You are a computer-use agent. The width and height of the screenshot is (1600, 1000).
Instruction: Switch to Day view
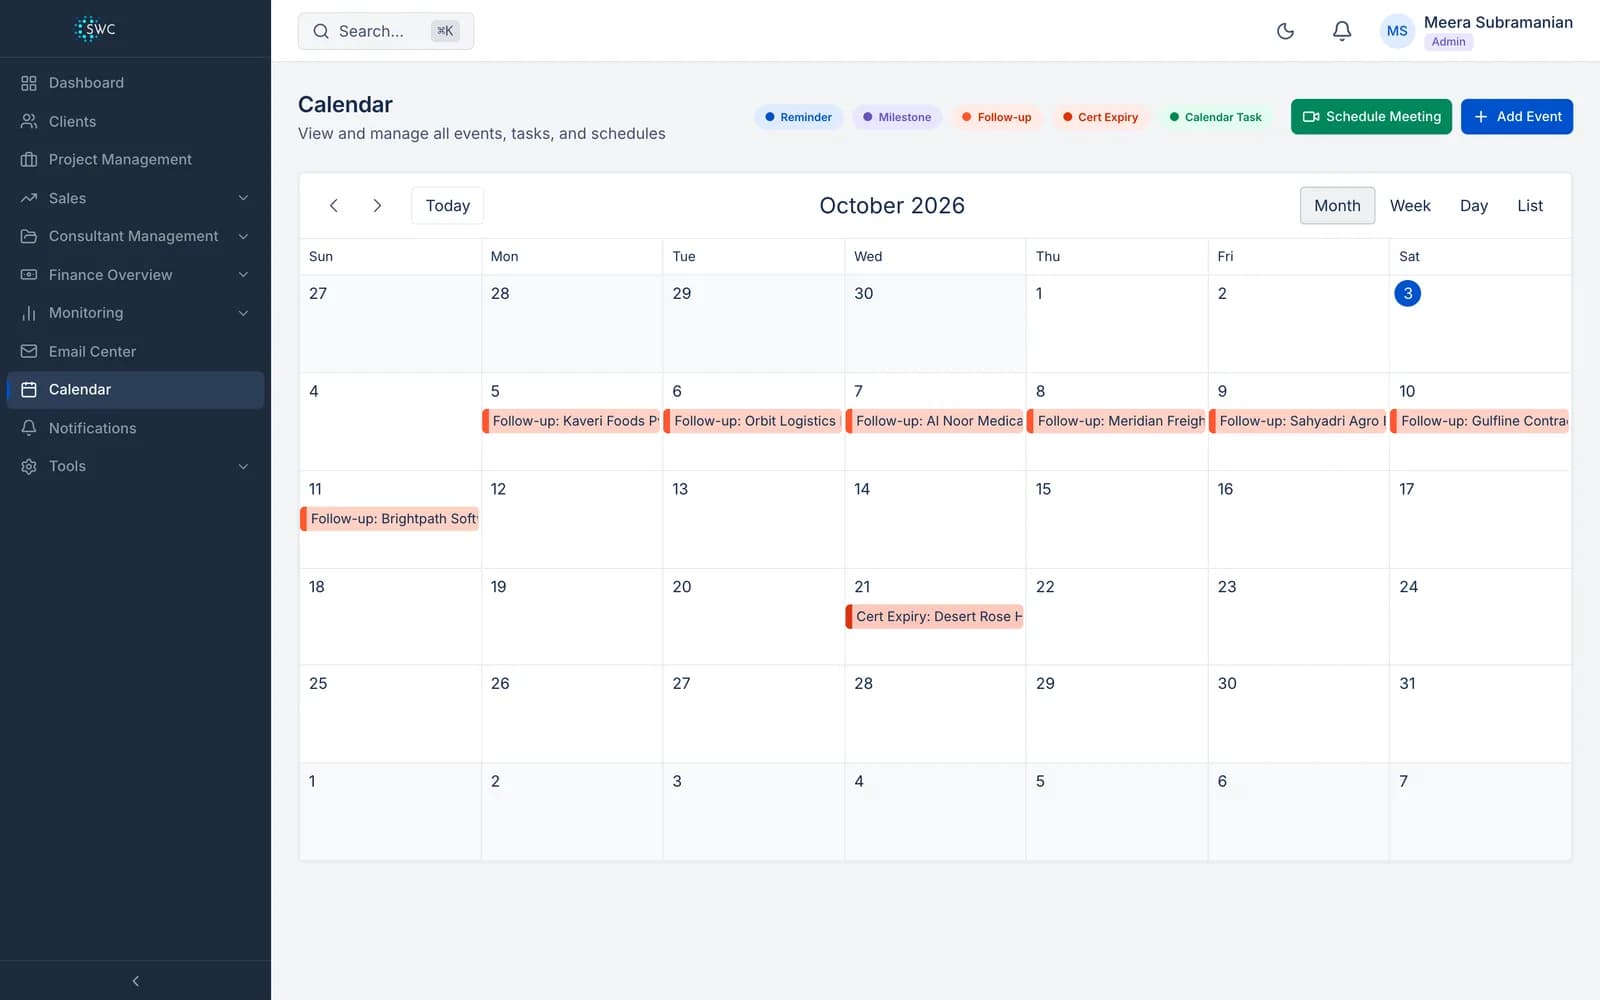tap(1473, 205)
